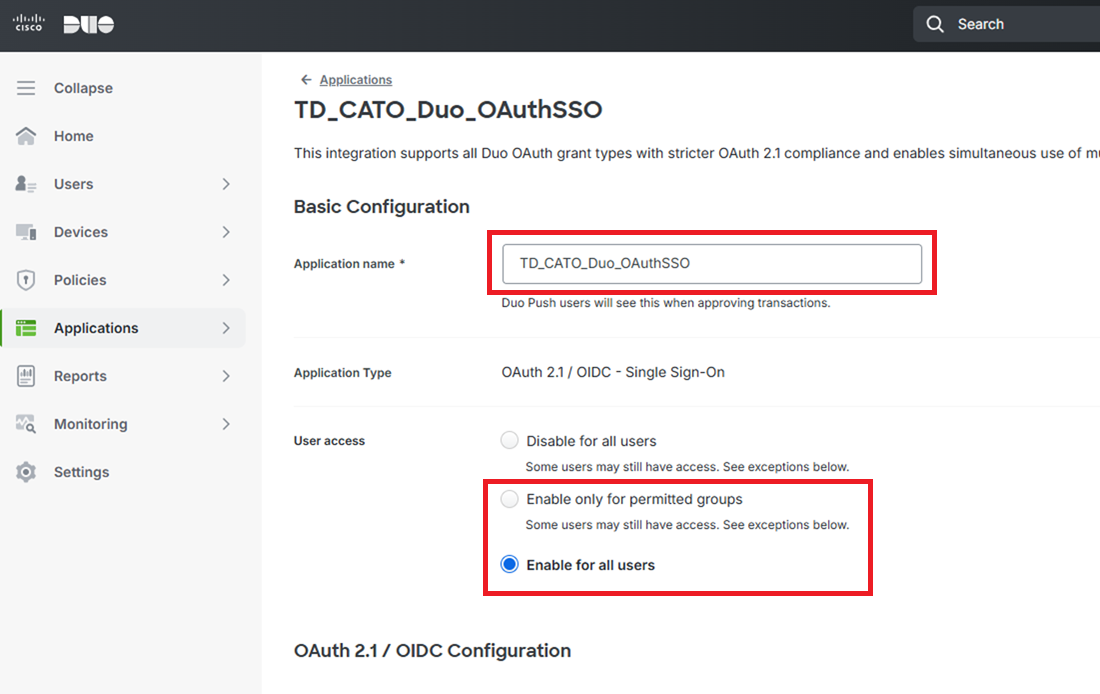
Task: Select Disable for all users
Action: coord(509,440)
